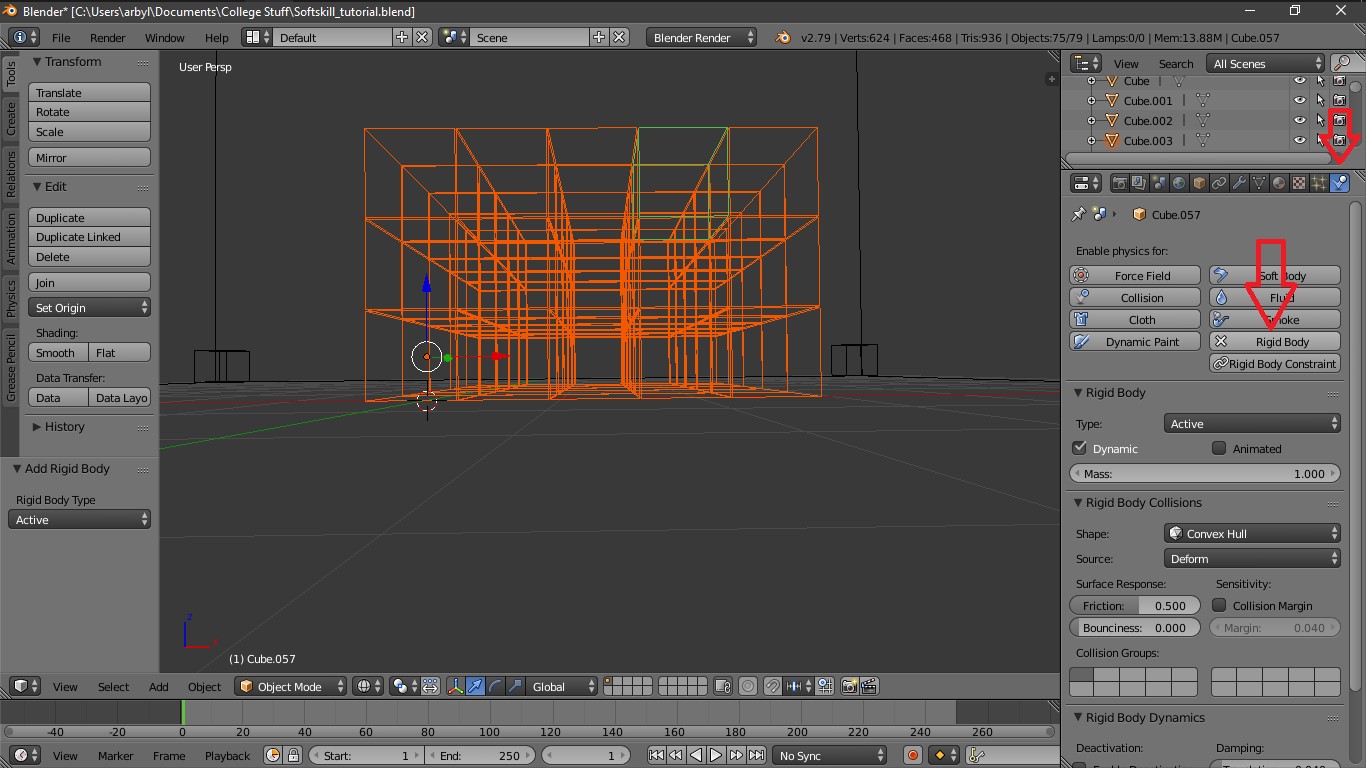This screenshot has height=768, width=1366.
Task: Switch to the World properties globe icon
Action: pyautogui.click(x=1179, y=183)
